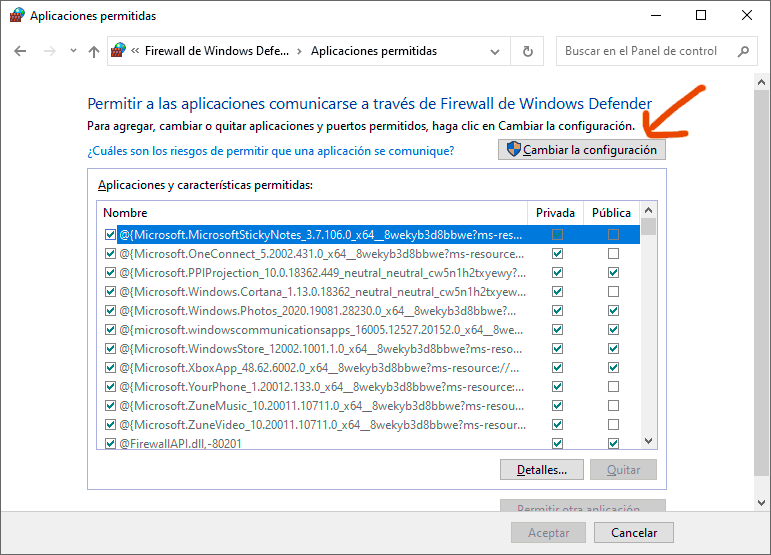Toggle MicrosoftStickyNotes name checkbox
Viewport: 771px width, 555px height.
point(110,234)
